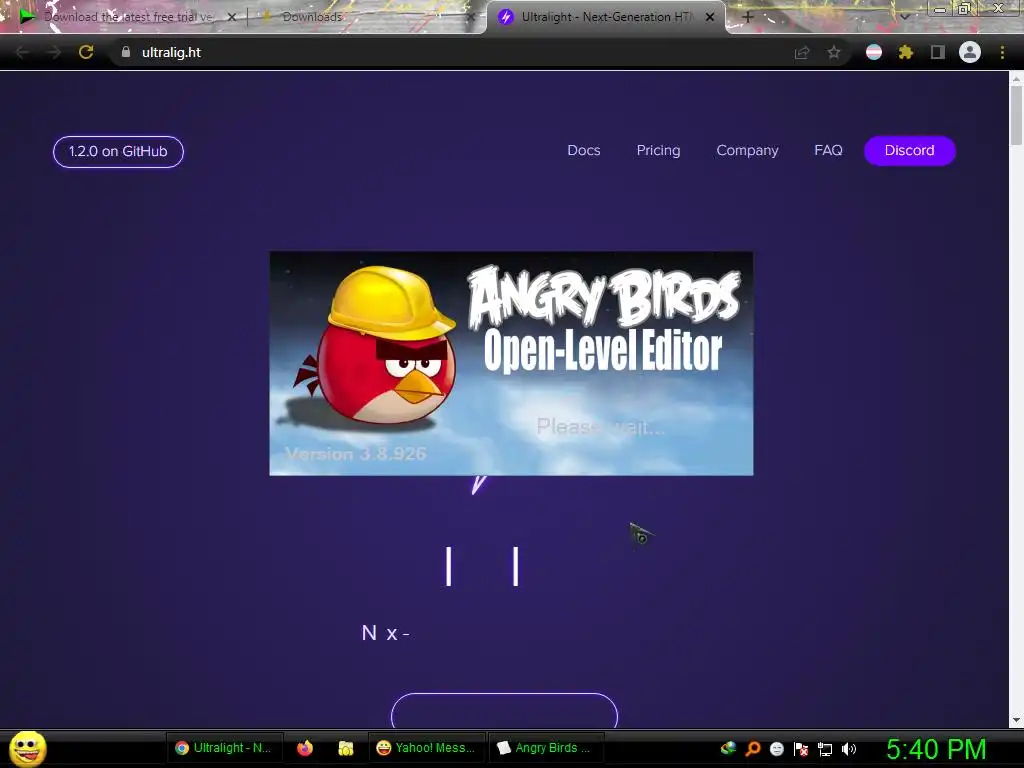Toggle the browser side panel
Image resolution: width=1024 pixels, height=768 pixels.
pos(938,52)
